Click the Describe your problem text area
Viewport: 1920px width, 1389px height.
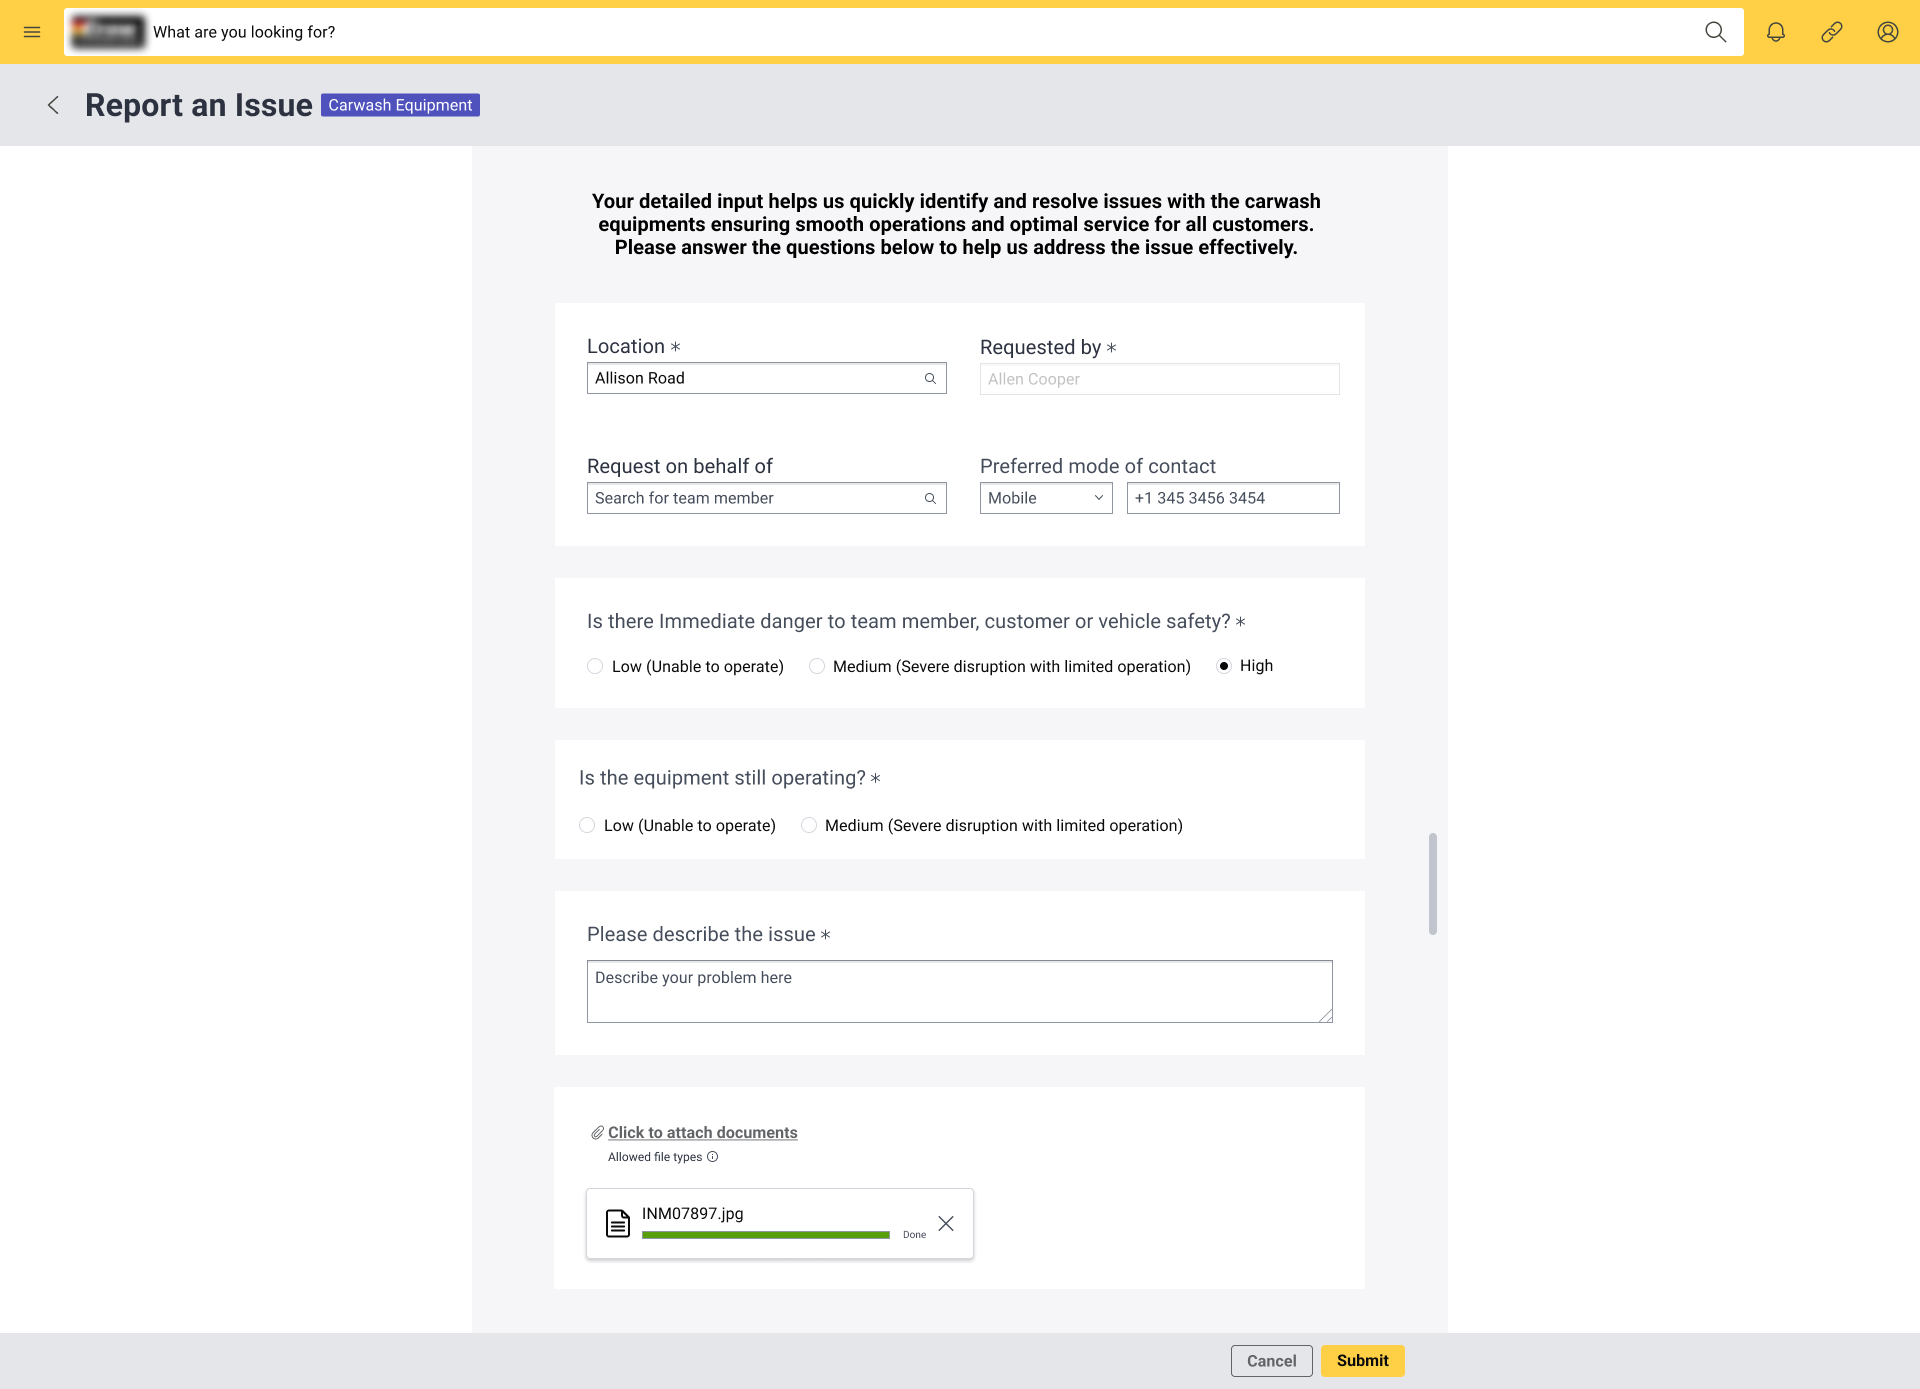click(959, 991)
